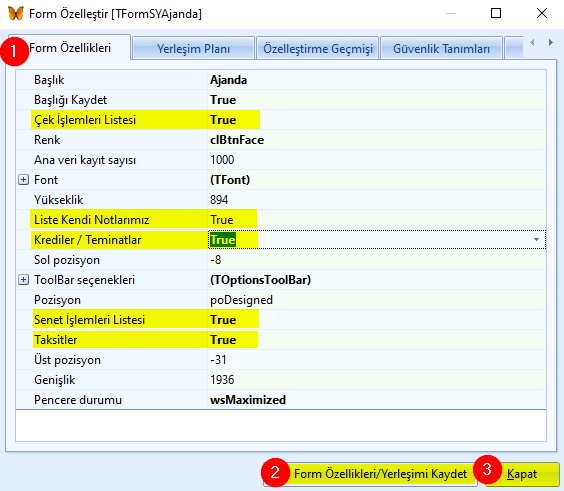Select the Ana veri kayıt sayısı label
Image resolution: width=564 pixels, height=491 pixels.
pos(85,160)
